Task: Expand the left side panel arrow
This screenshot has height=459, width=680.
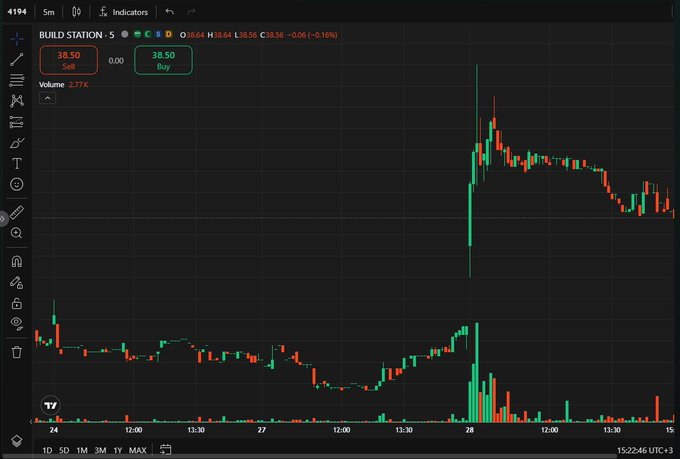Action: coord(3,219)
